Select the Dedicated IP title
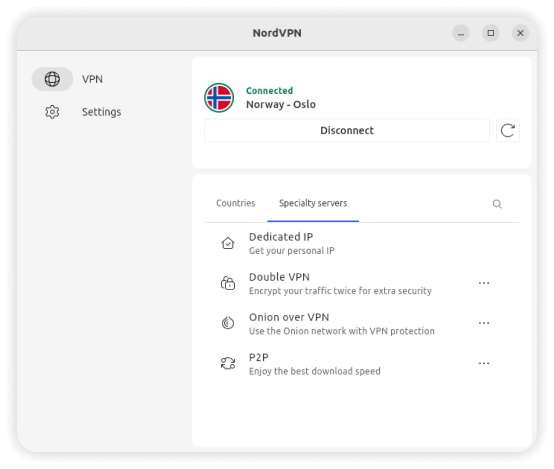The width and height of the screenshot is (554, 469). pyautogui.click(x=281, y=237)
